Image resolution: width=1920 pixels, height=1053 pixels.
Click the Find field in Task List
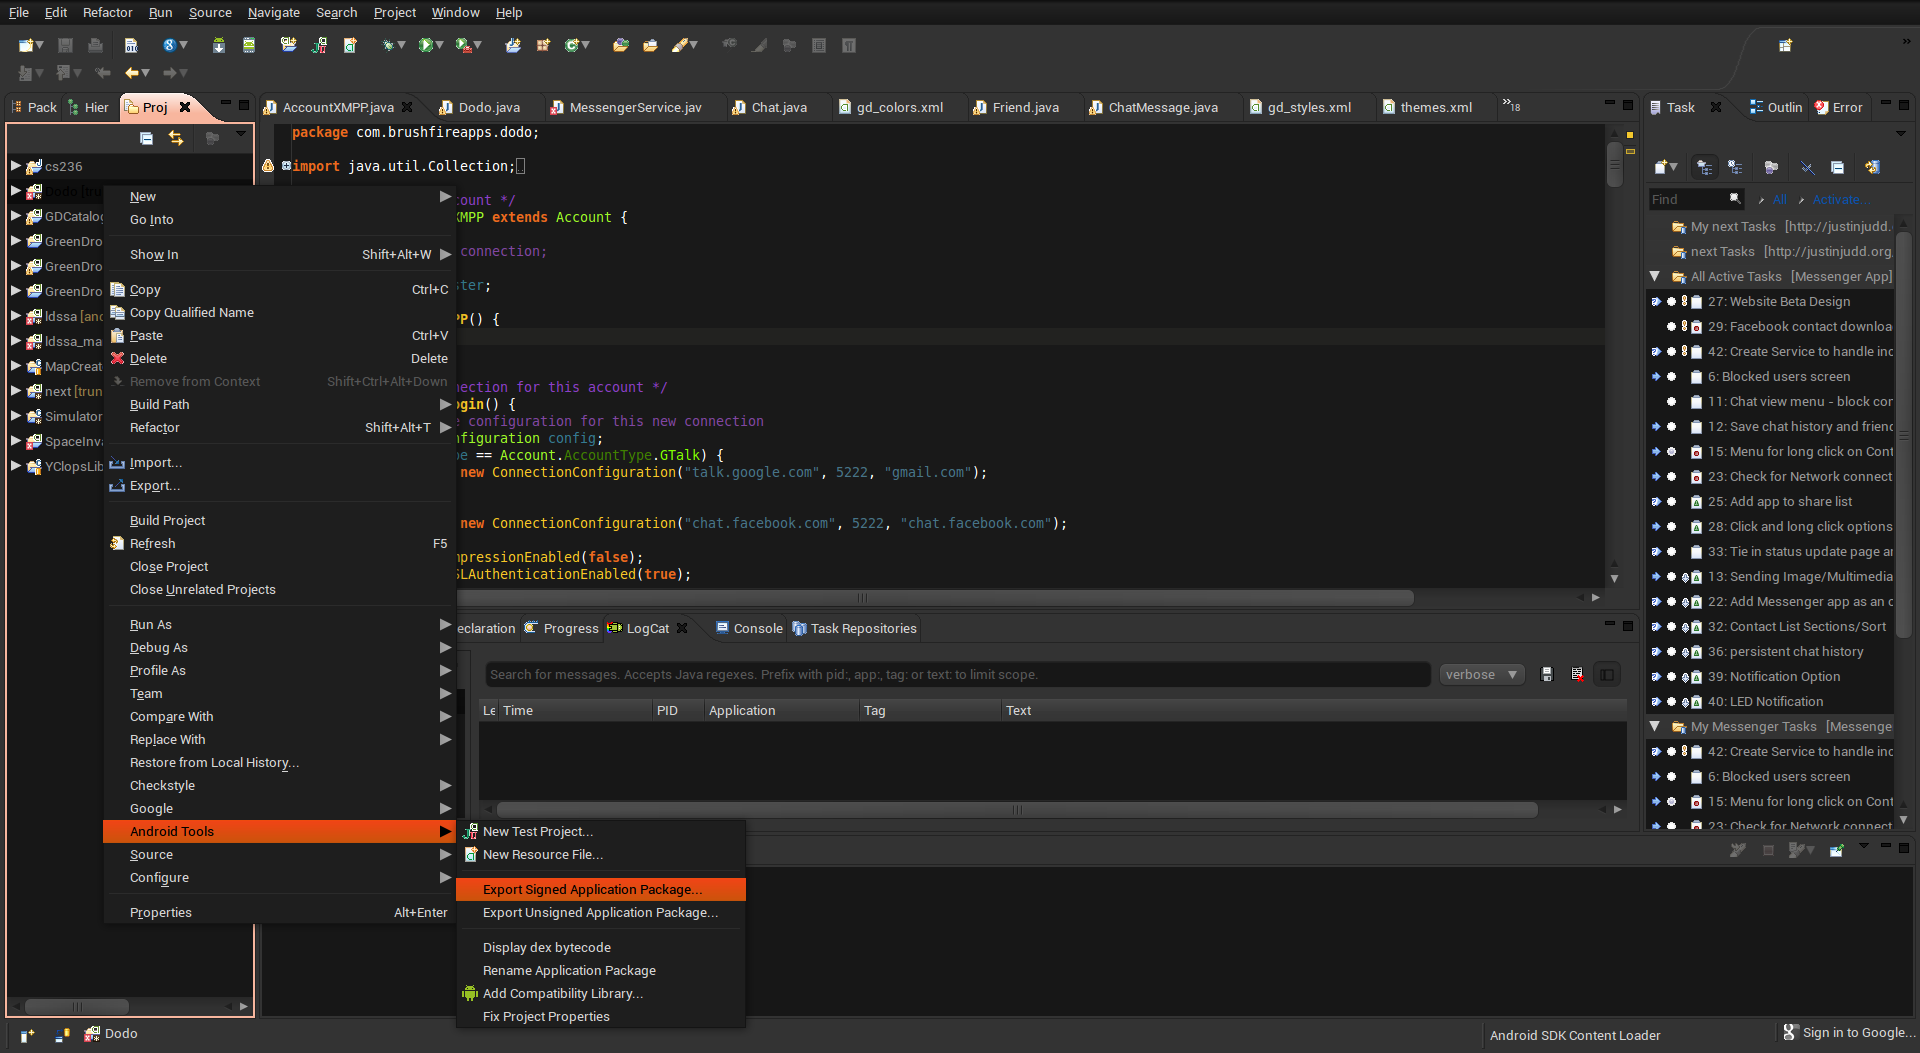[x=1688, y=200]
